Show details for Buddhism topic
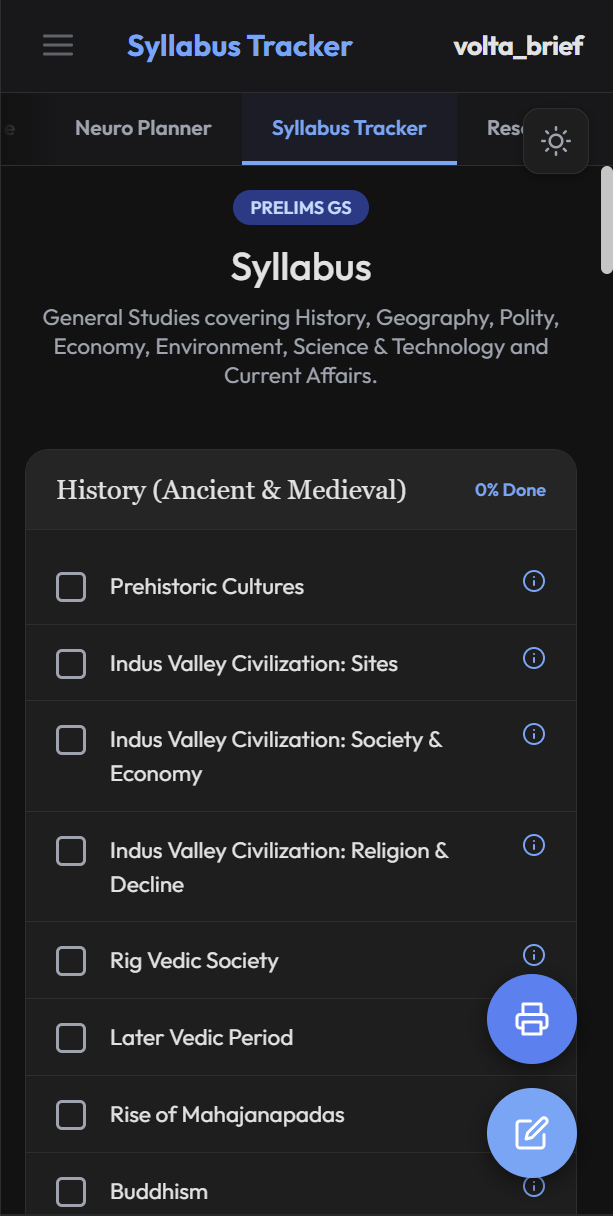Viewport: 613px width, 1216px height. 534,1186
